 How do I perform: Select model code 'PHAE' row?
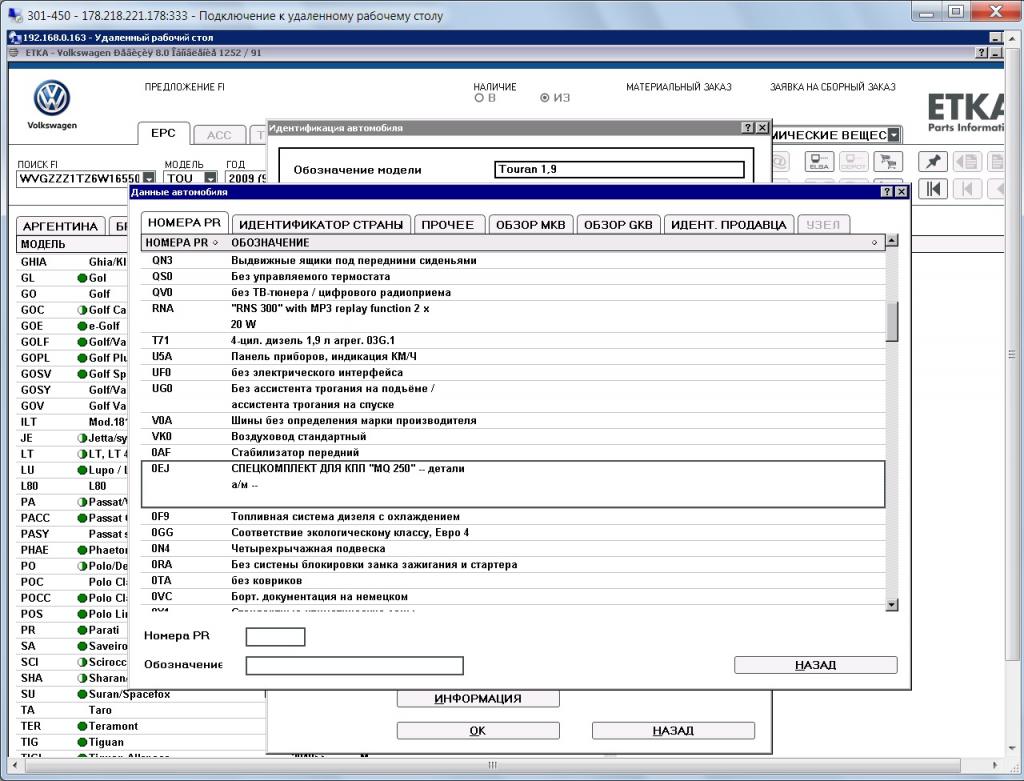coord(73,550)
